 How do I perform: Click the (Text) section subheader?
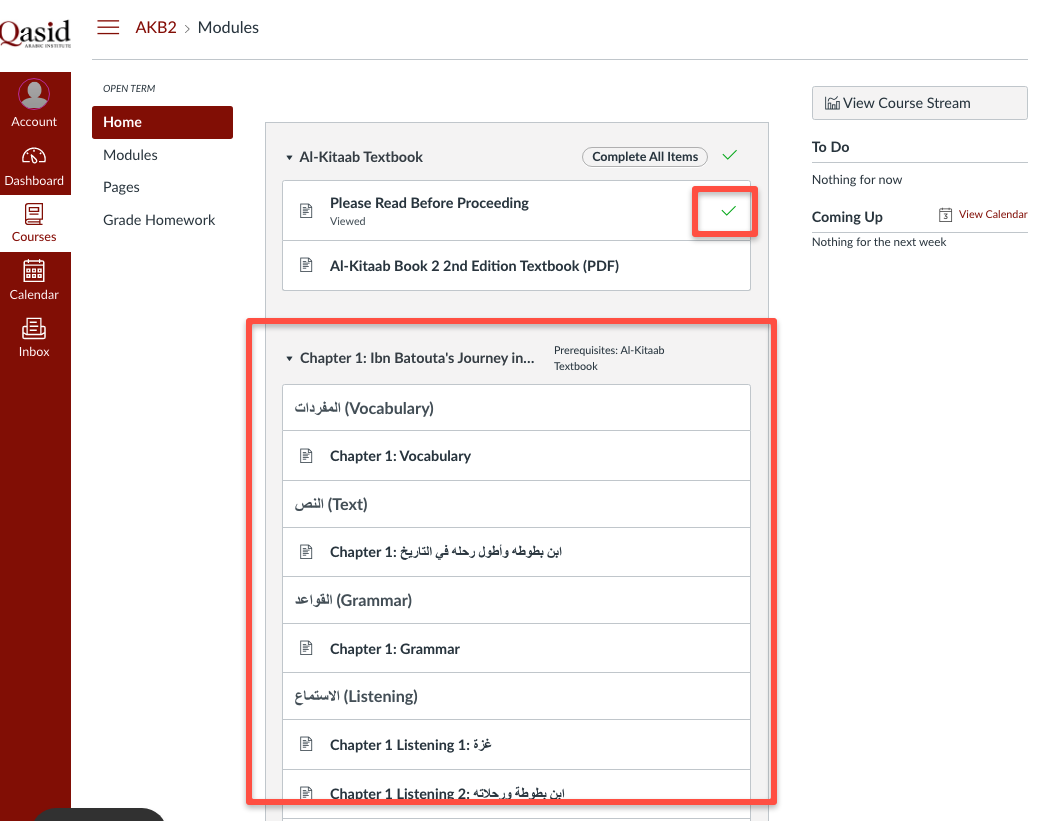[331, 504]
